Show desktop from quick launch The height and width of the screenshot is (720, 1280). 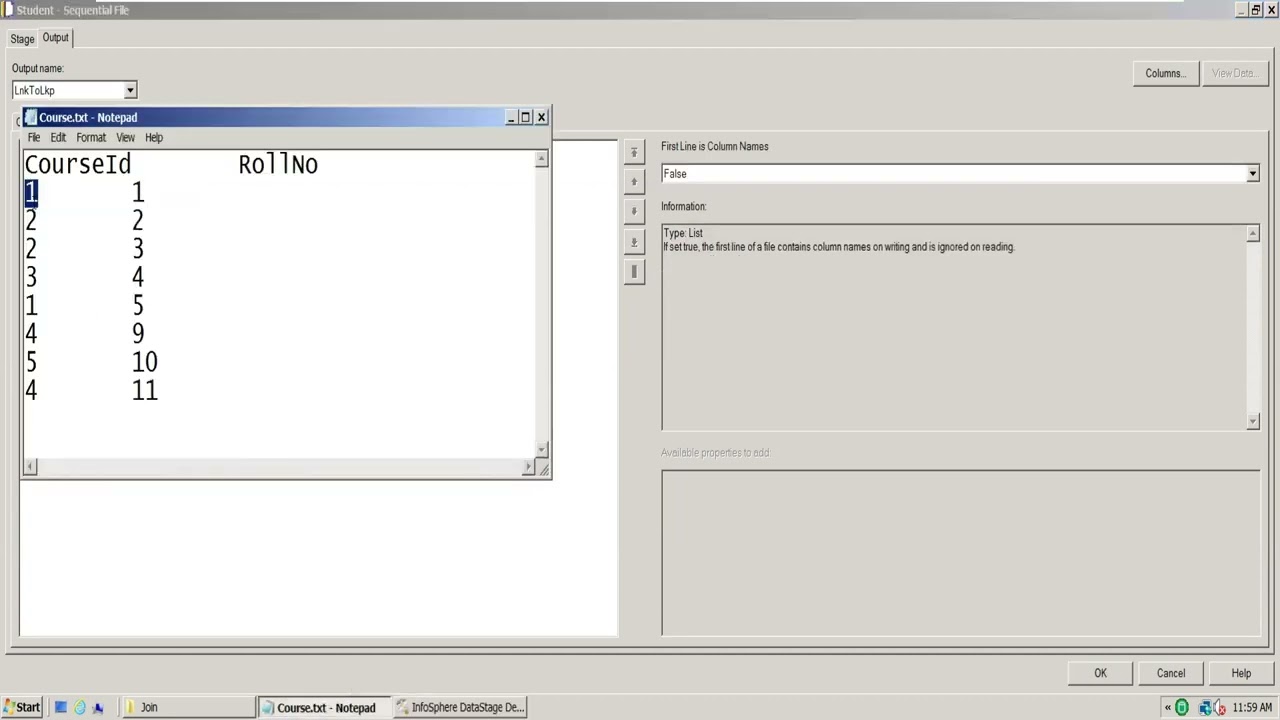61,707
